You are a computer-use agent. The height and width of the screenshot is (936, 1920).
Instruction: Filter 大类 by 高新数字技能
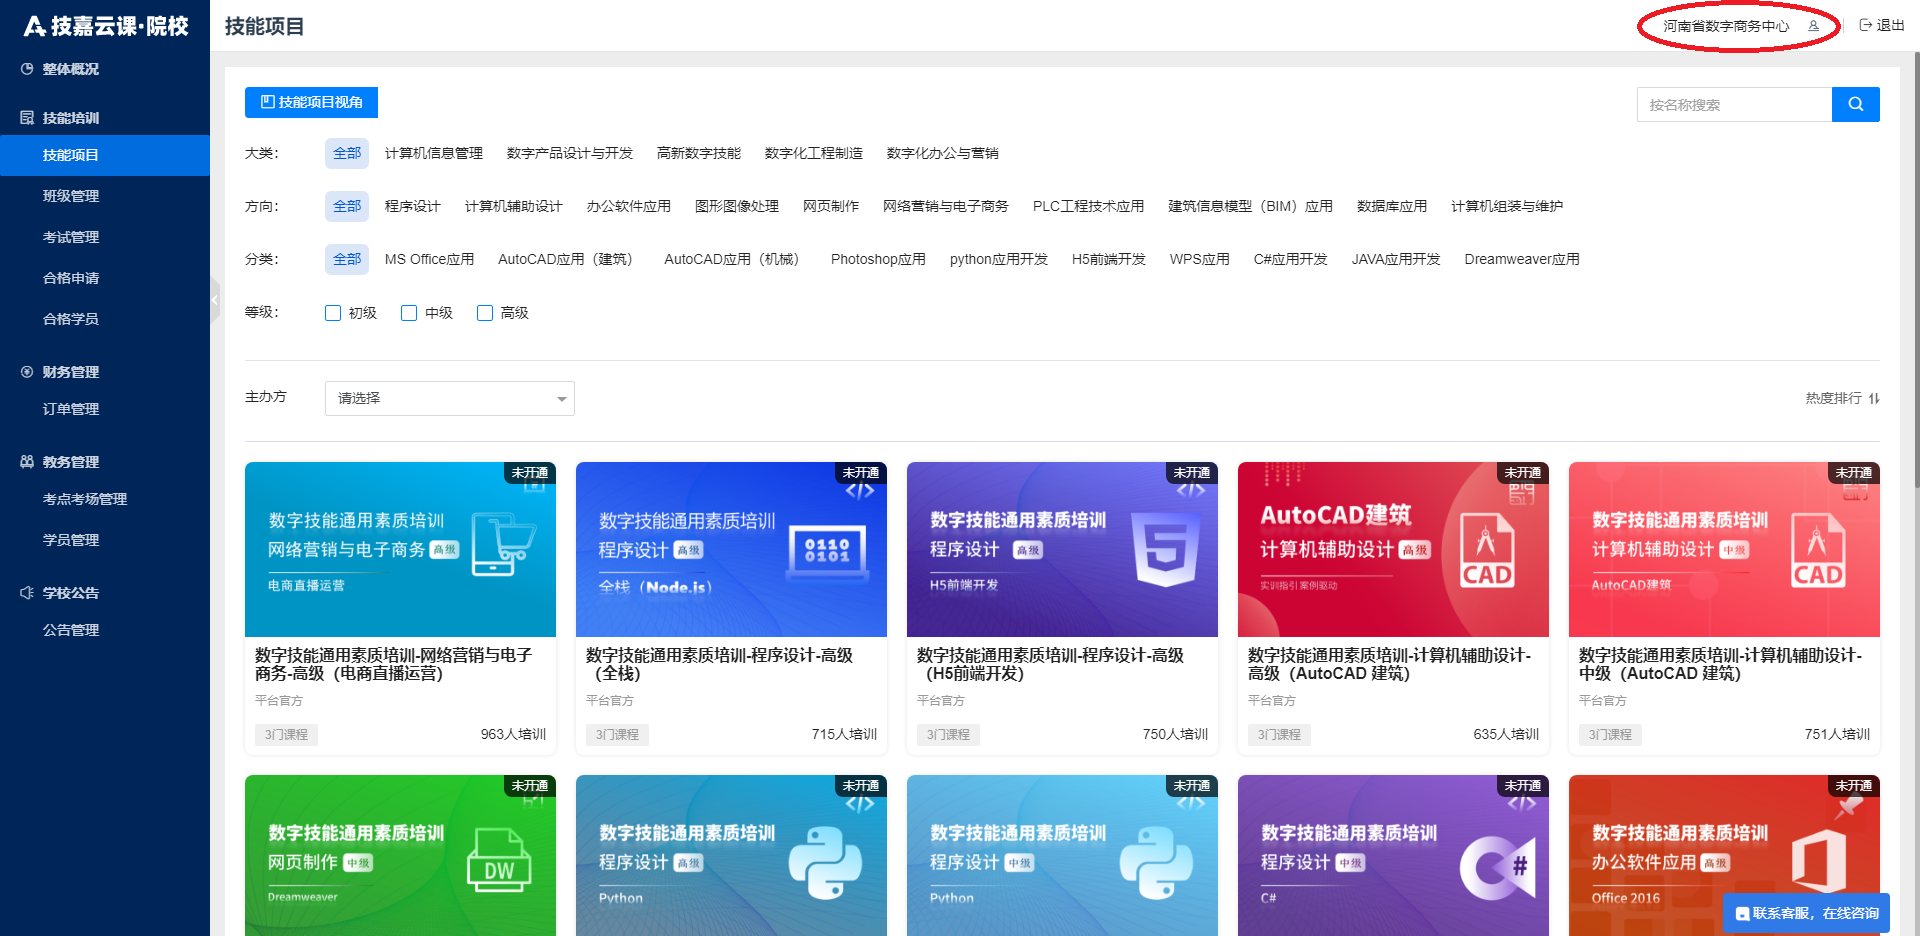699,153
